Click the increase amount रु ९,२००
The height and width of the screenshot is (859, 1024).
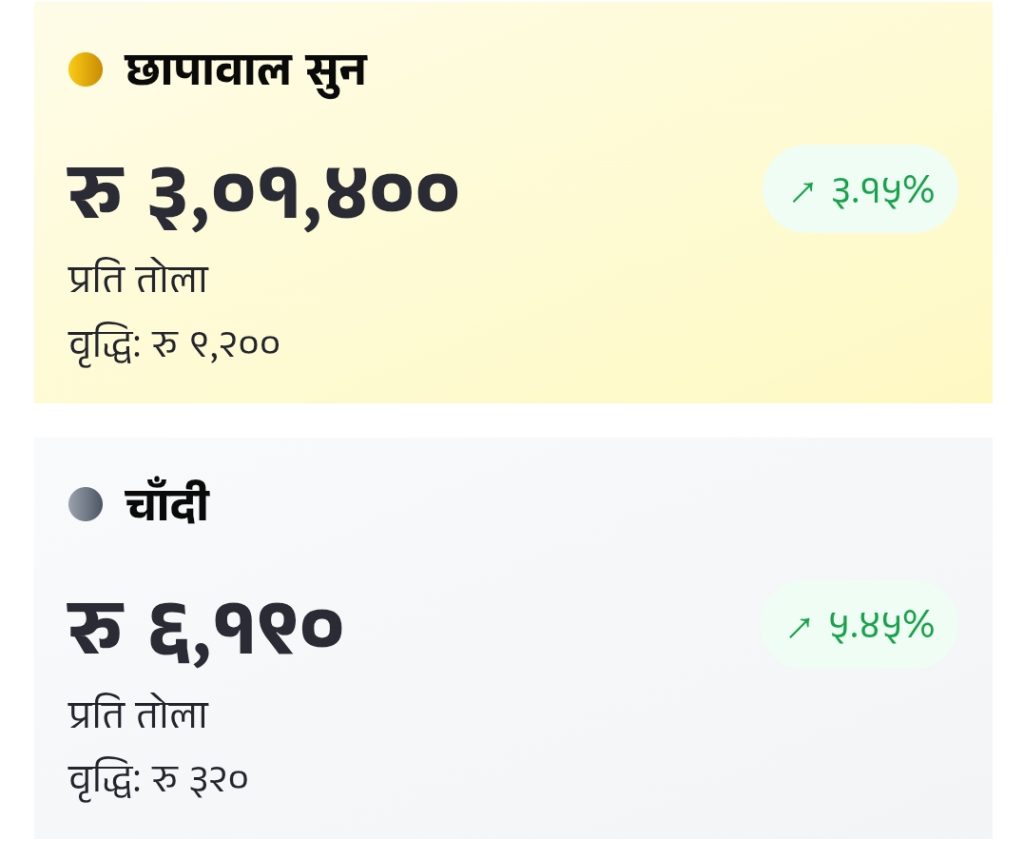(x=215, y=345)
